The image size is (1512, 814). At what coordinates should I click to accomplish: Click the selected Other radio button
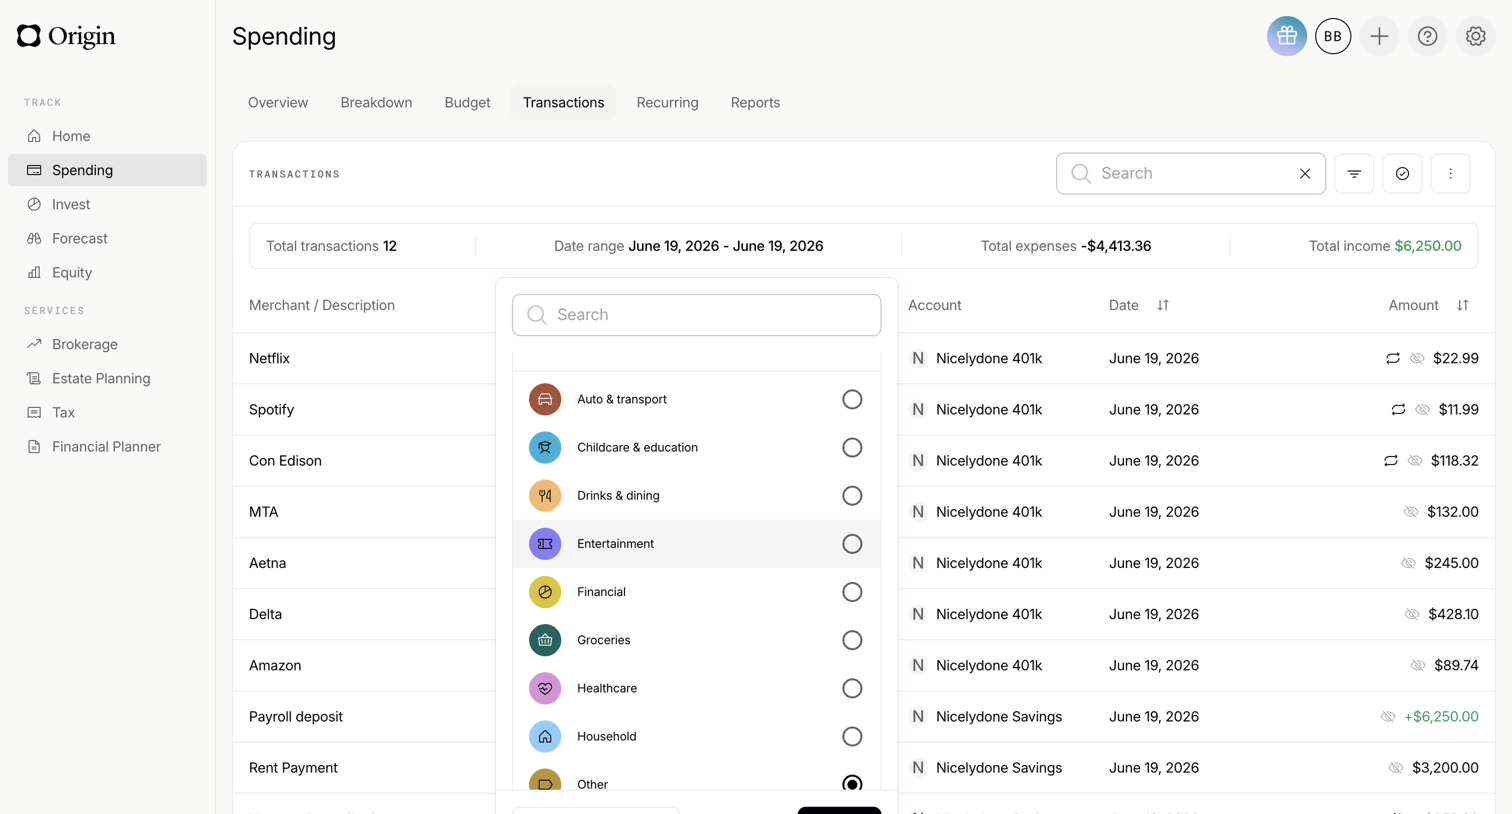click(852, 783)
